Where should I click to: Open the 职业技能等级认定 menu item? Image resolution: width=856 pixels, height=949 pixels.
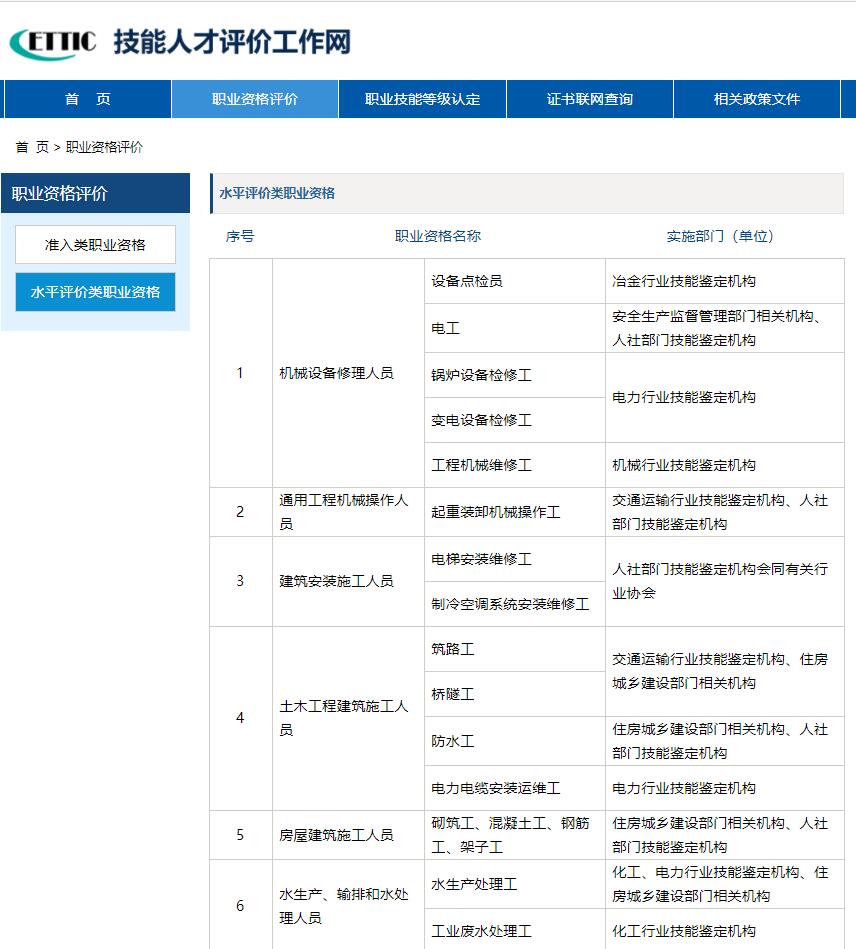[x=421, y=99]
